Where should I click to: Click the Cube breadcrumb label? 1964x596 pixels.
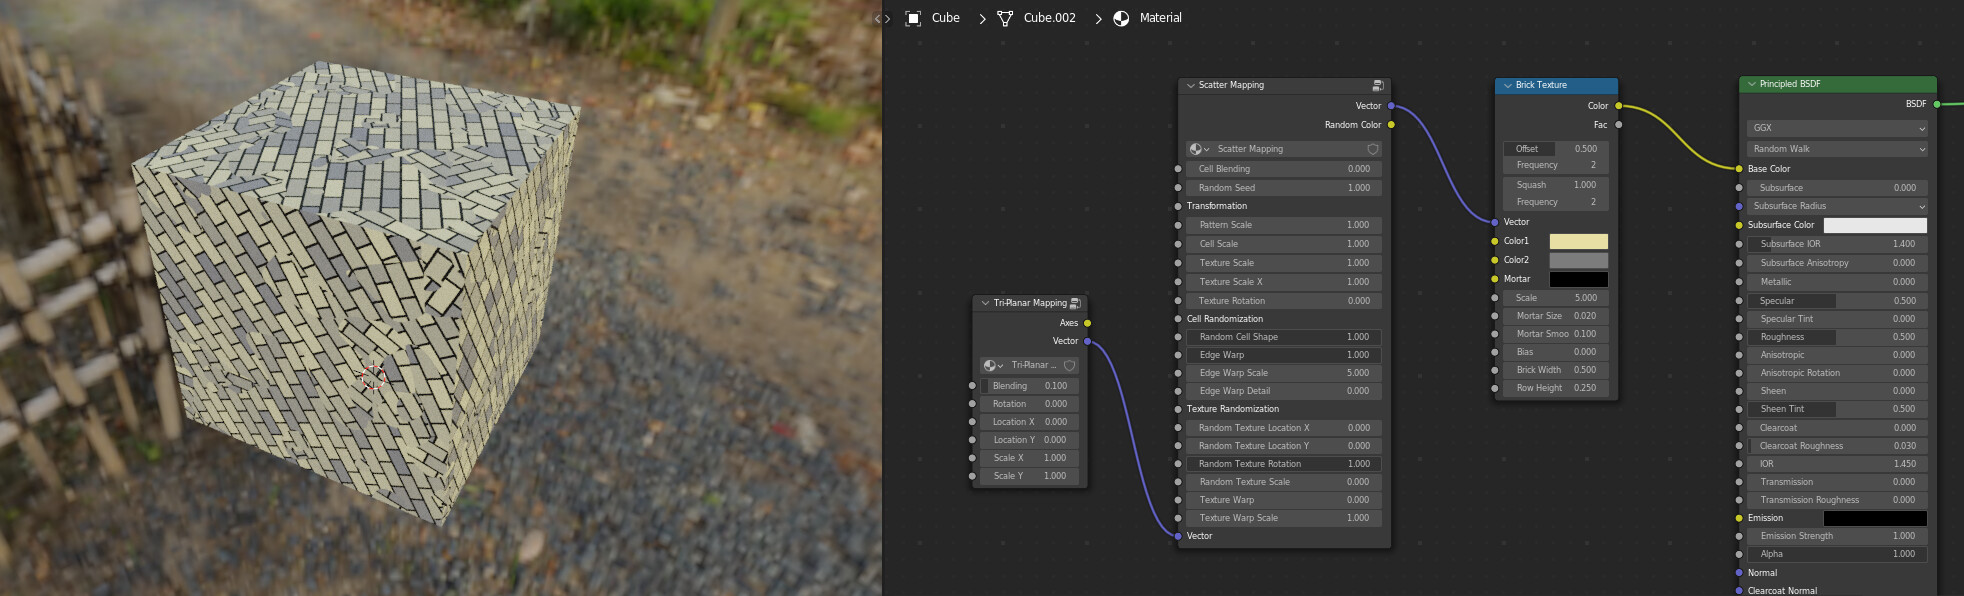tap(945, 18)
